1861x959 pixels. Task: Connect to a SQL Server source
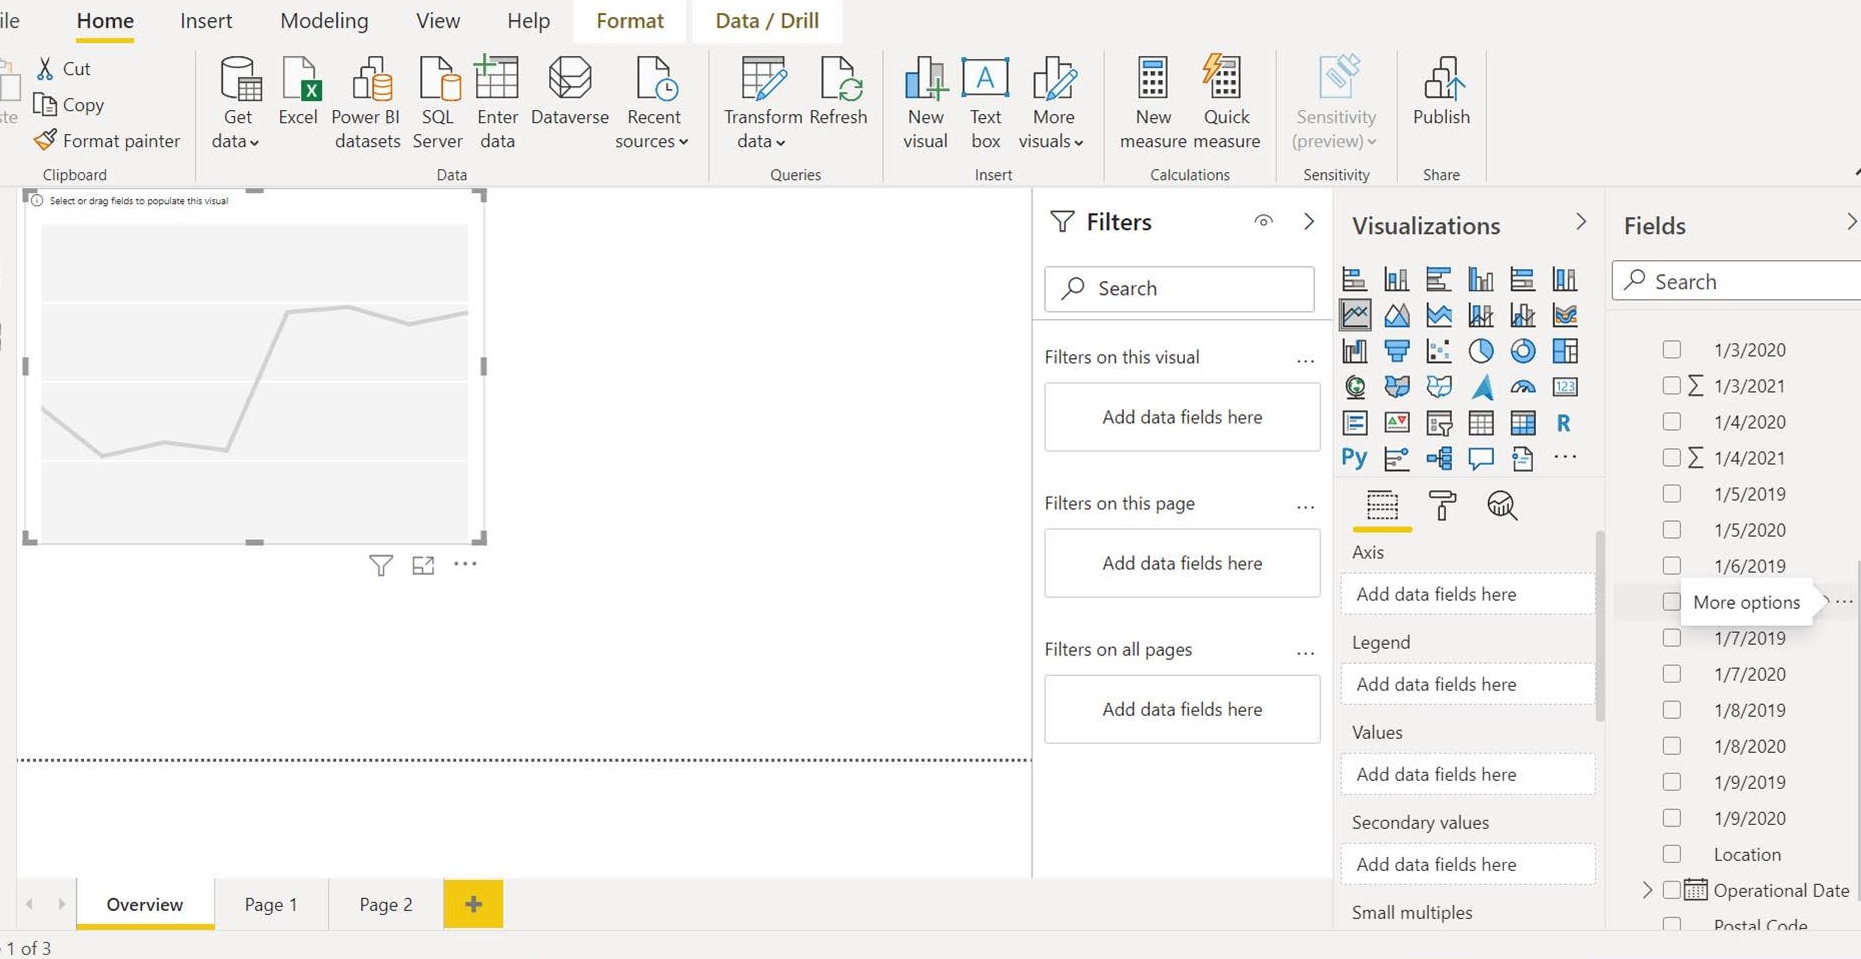[x=438, y=103]
